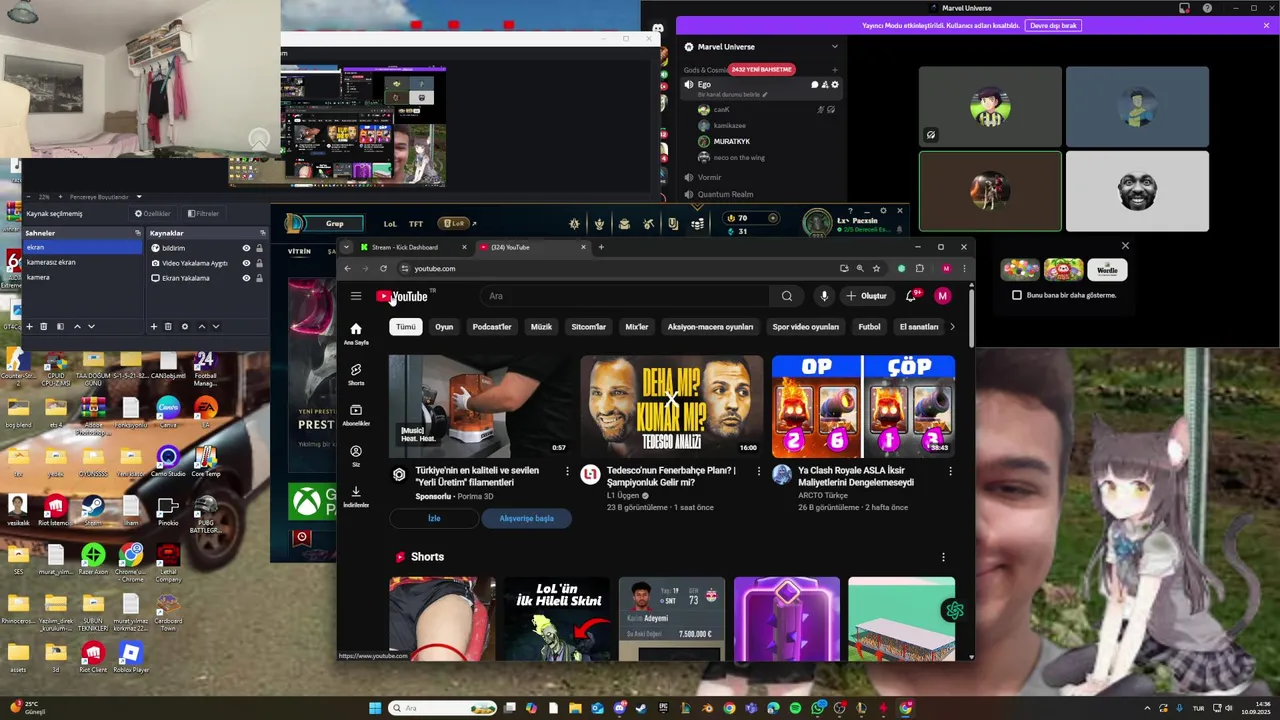Toggle visibility of Ekran Yakalama source
1280x720 pixels.
(x=246, y=278)
